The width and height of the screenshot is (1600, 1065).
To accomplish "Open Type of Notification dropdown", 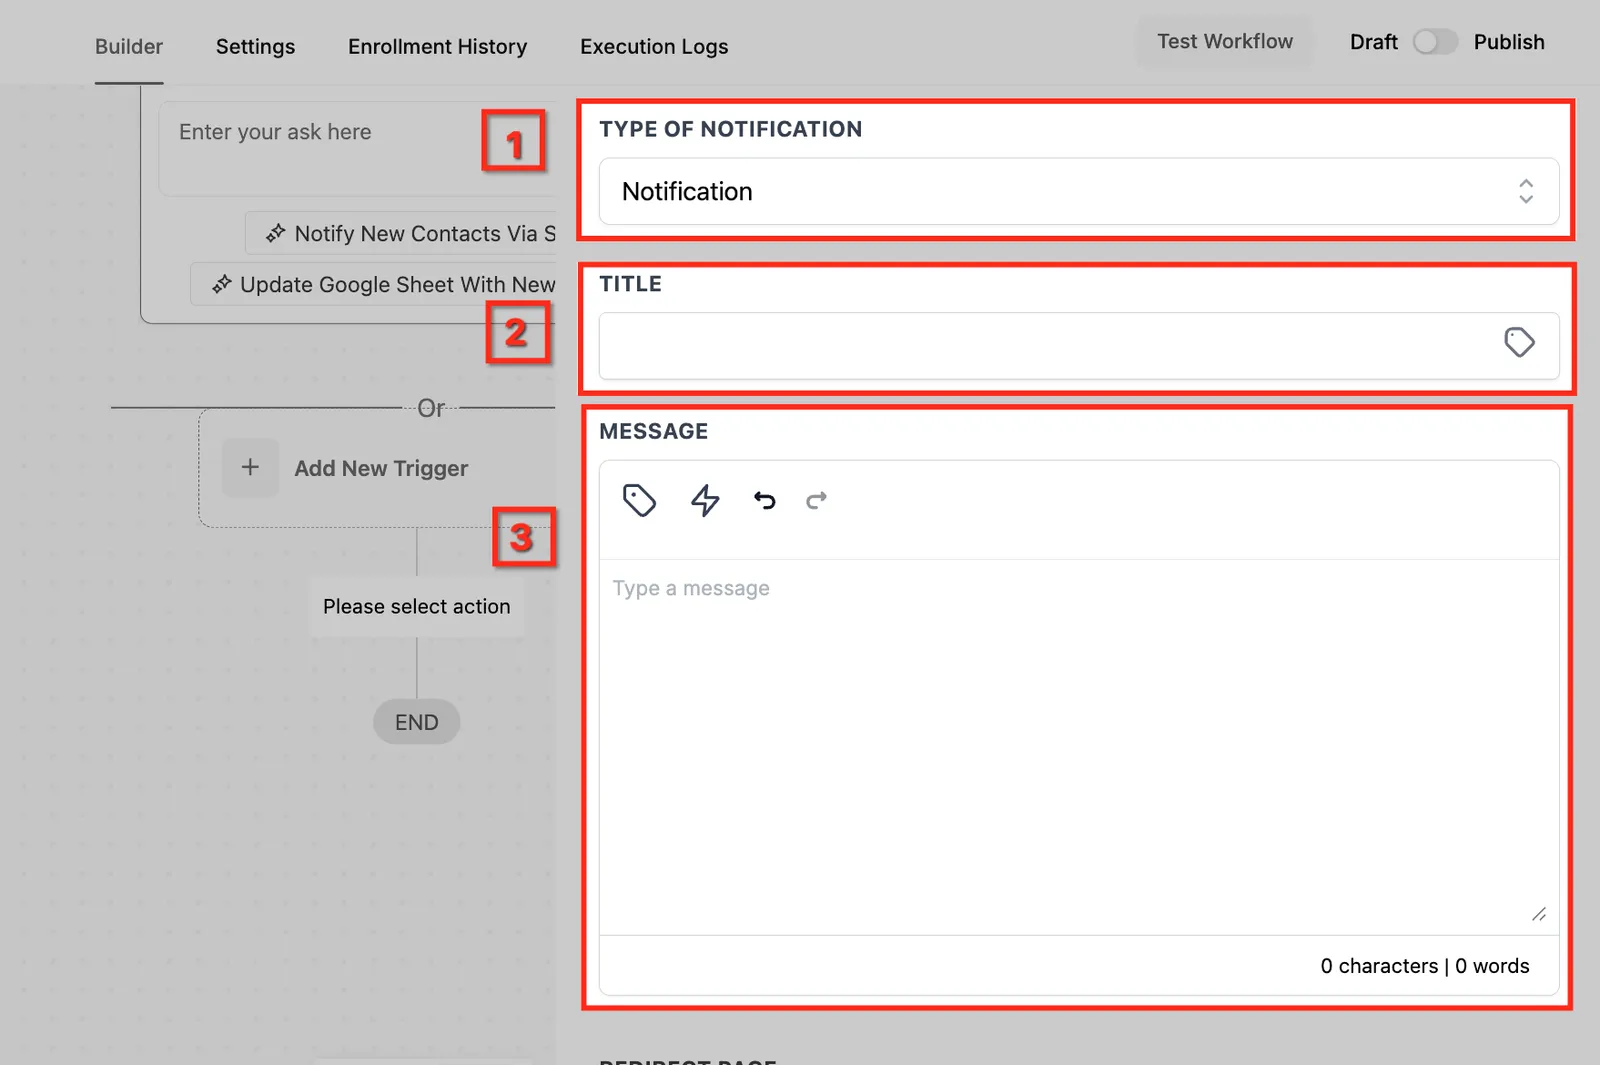I will point(1079,191).
